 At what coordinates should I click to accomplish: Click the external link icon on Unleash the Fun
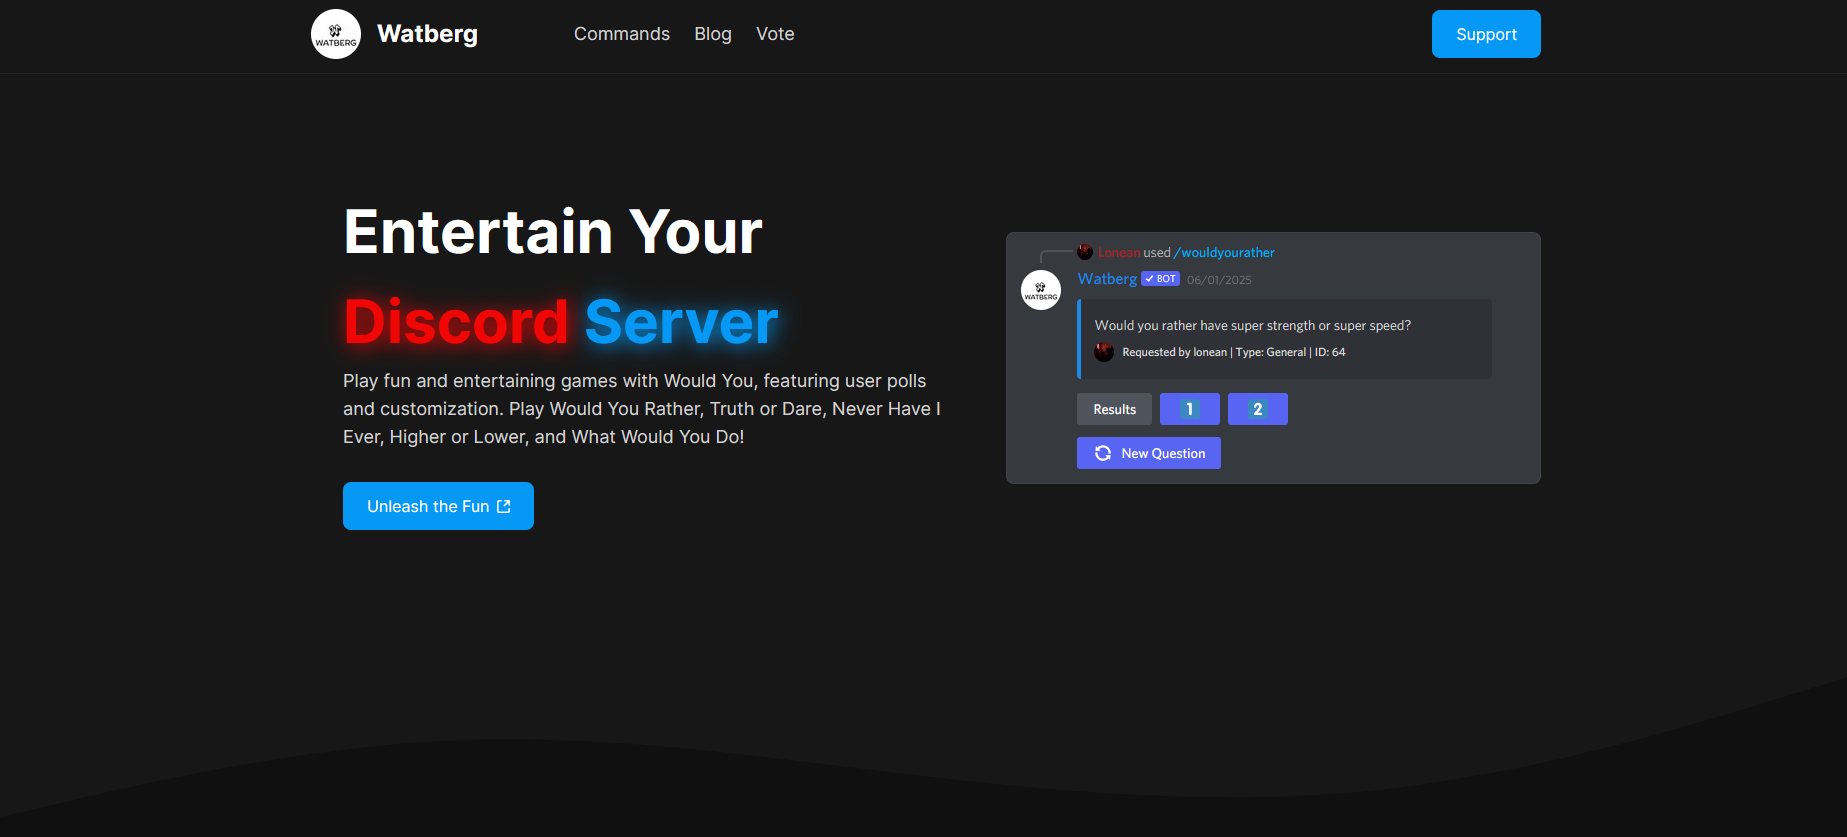[x=504, y=507]
